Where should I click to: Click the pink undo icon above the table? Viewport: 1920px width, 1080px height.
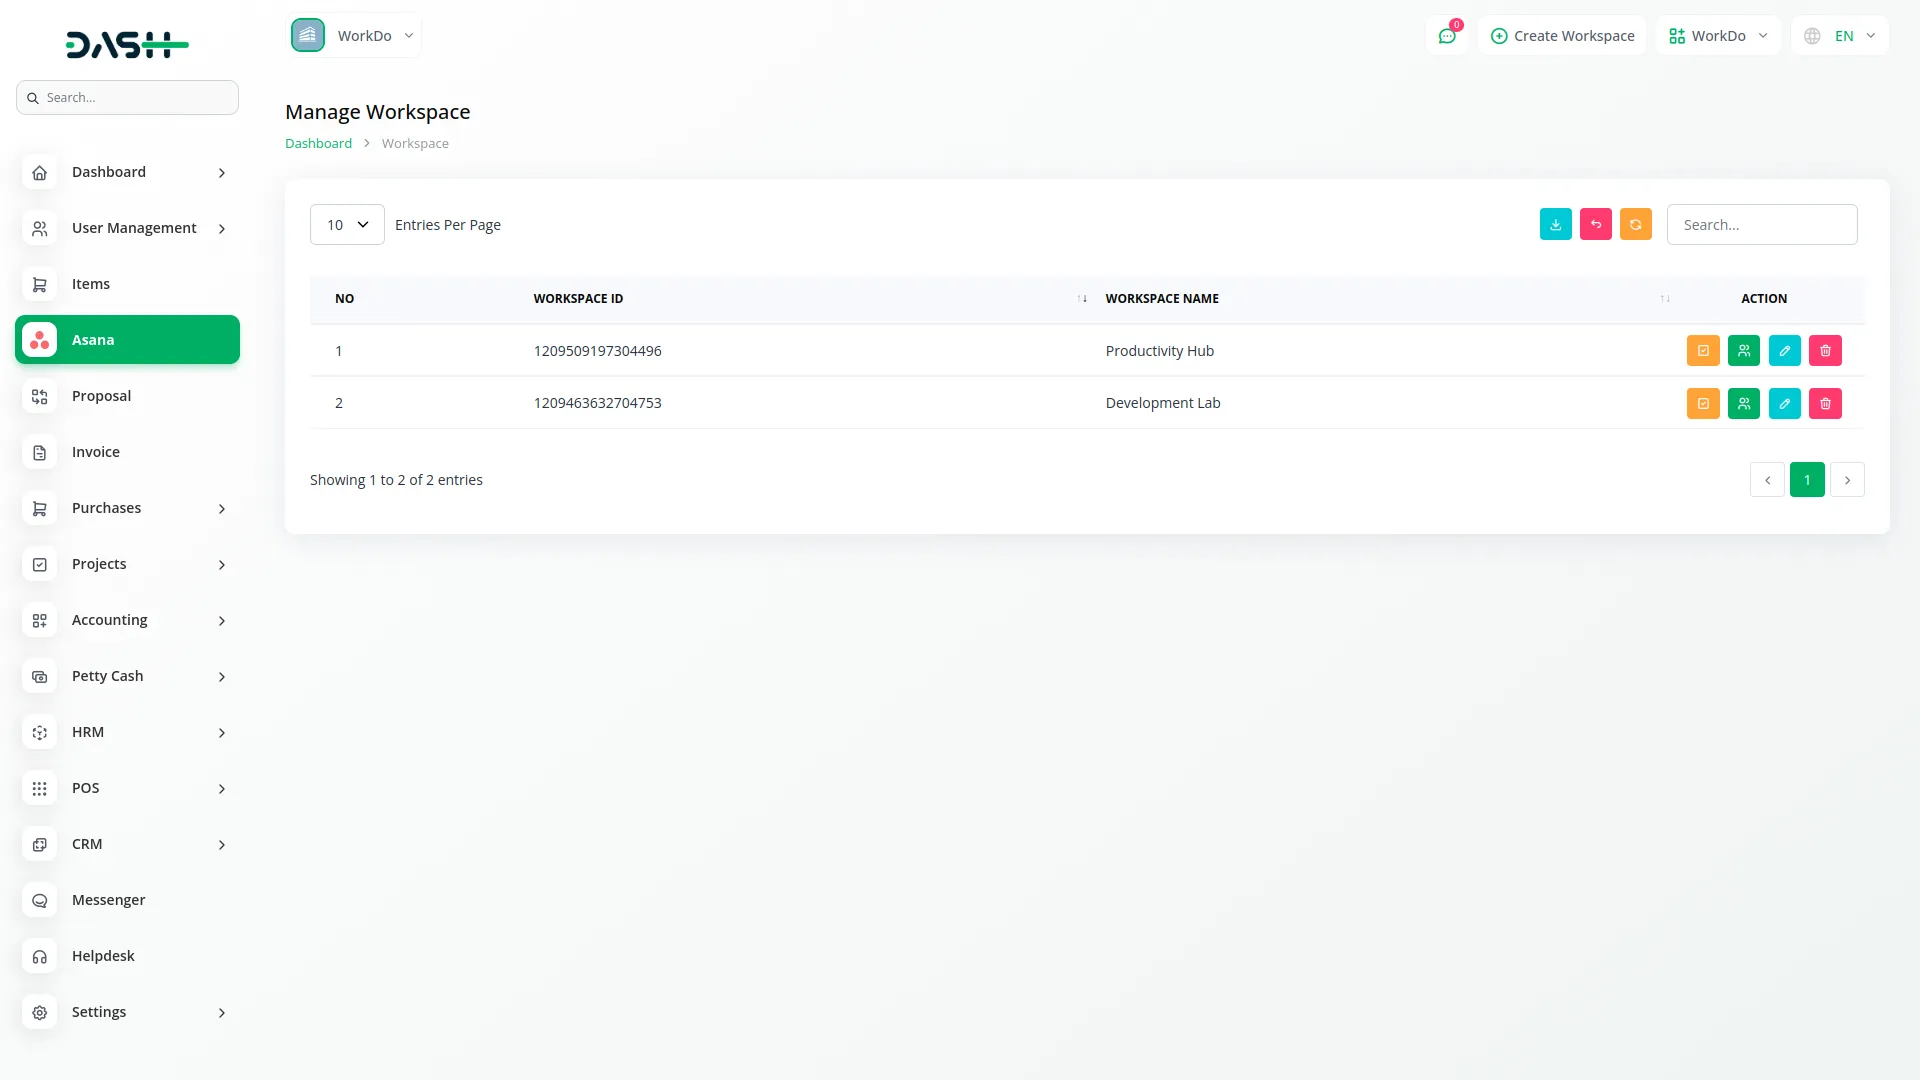1595,224
